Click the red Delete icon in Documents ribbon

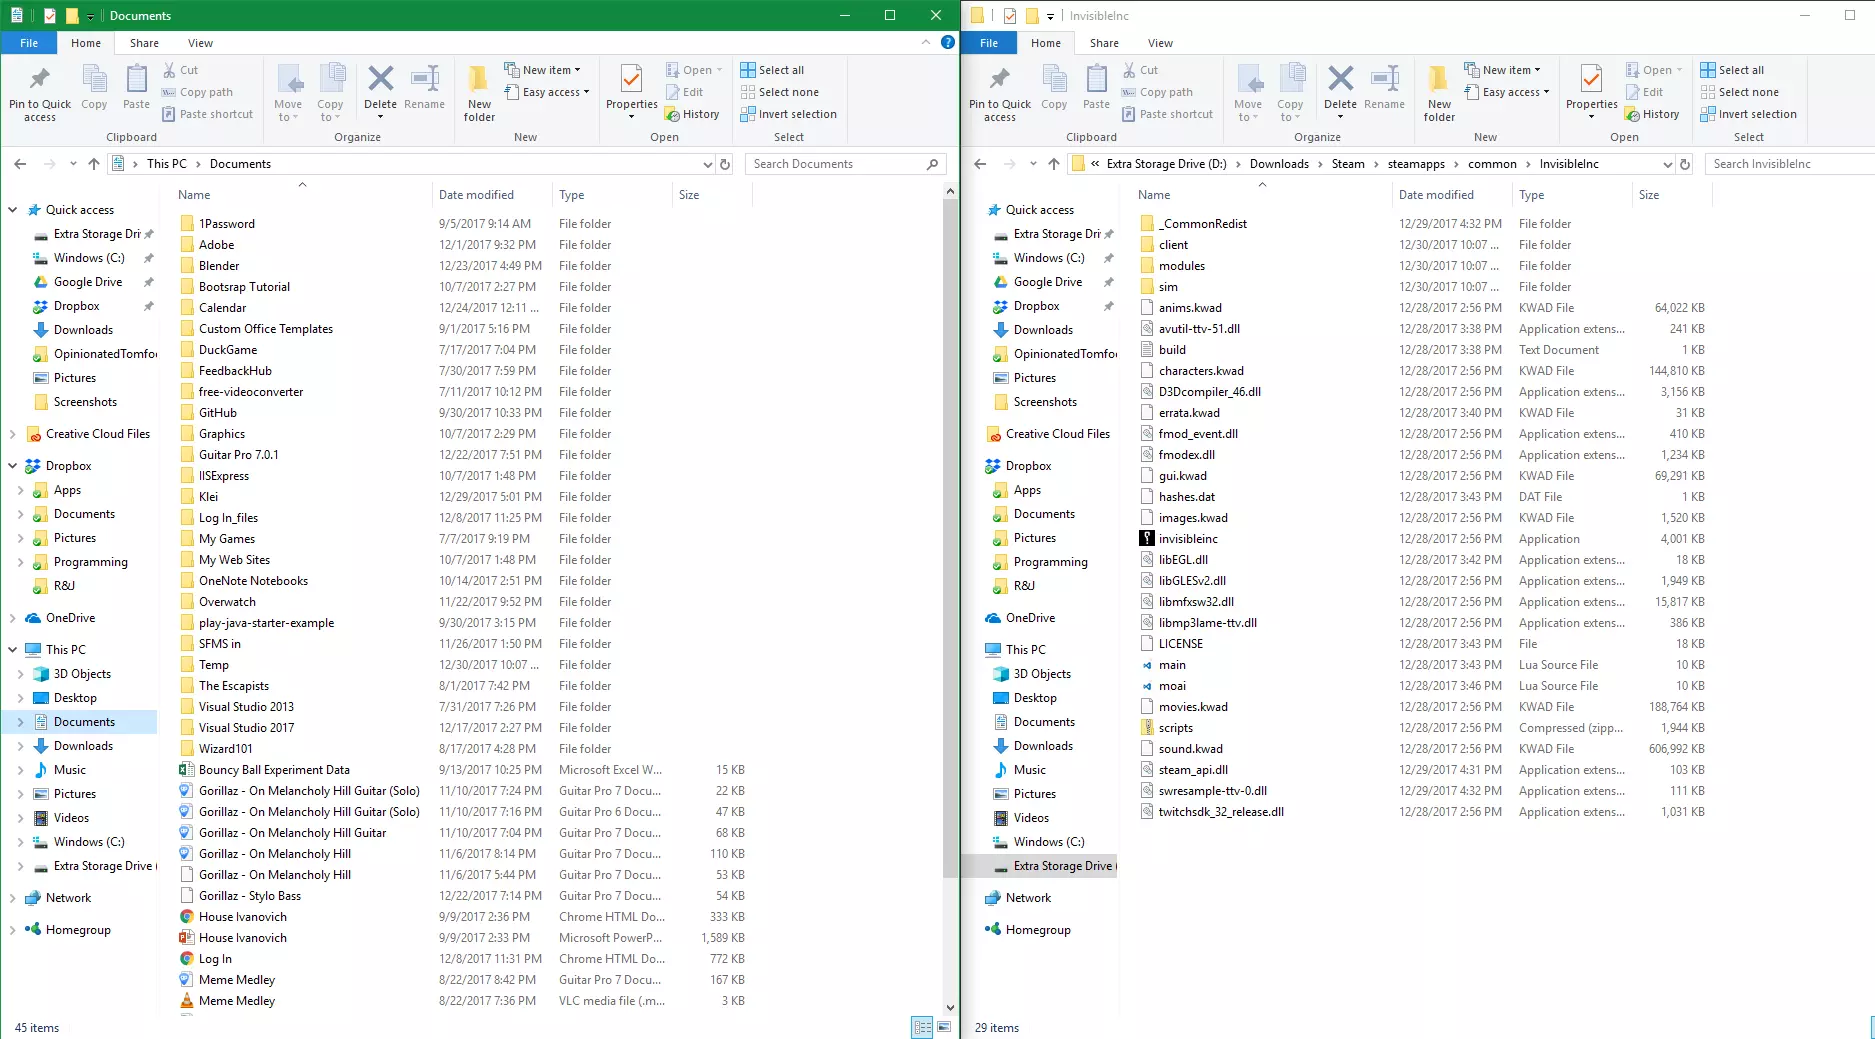(x=380, y=79)
